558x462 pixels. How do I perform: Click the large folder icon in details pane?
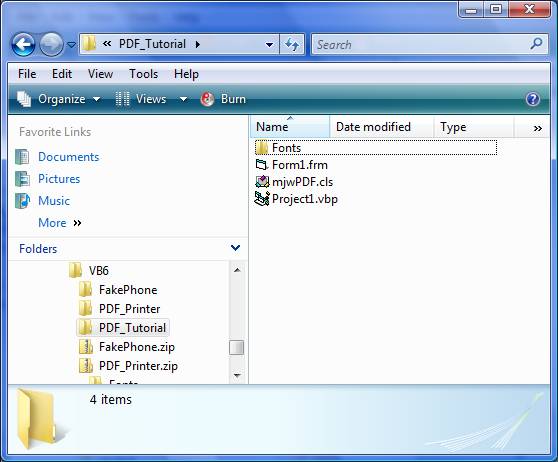click(37, 419)
